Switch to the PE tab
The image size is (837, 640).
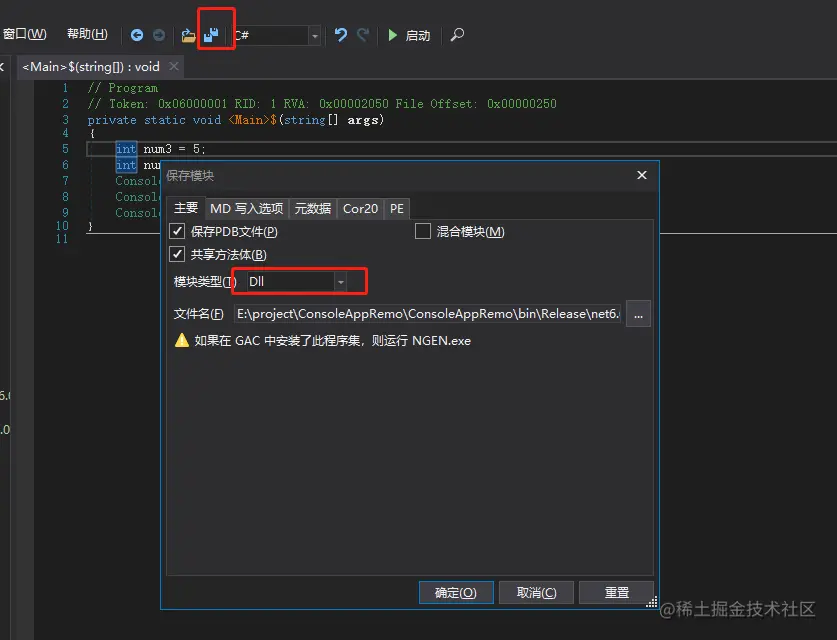[x=397, y=209]
